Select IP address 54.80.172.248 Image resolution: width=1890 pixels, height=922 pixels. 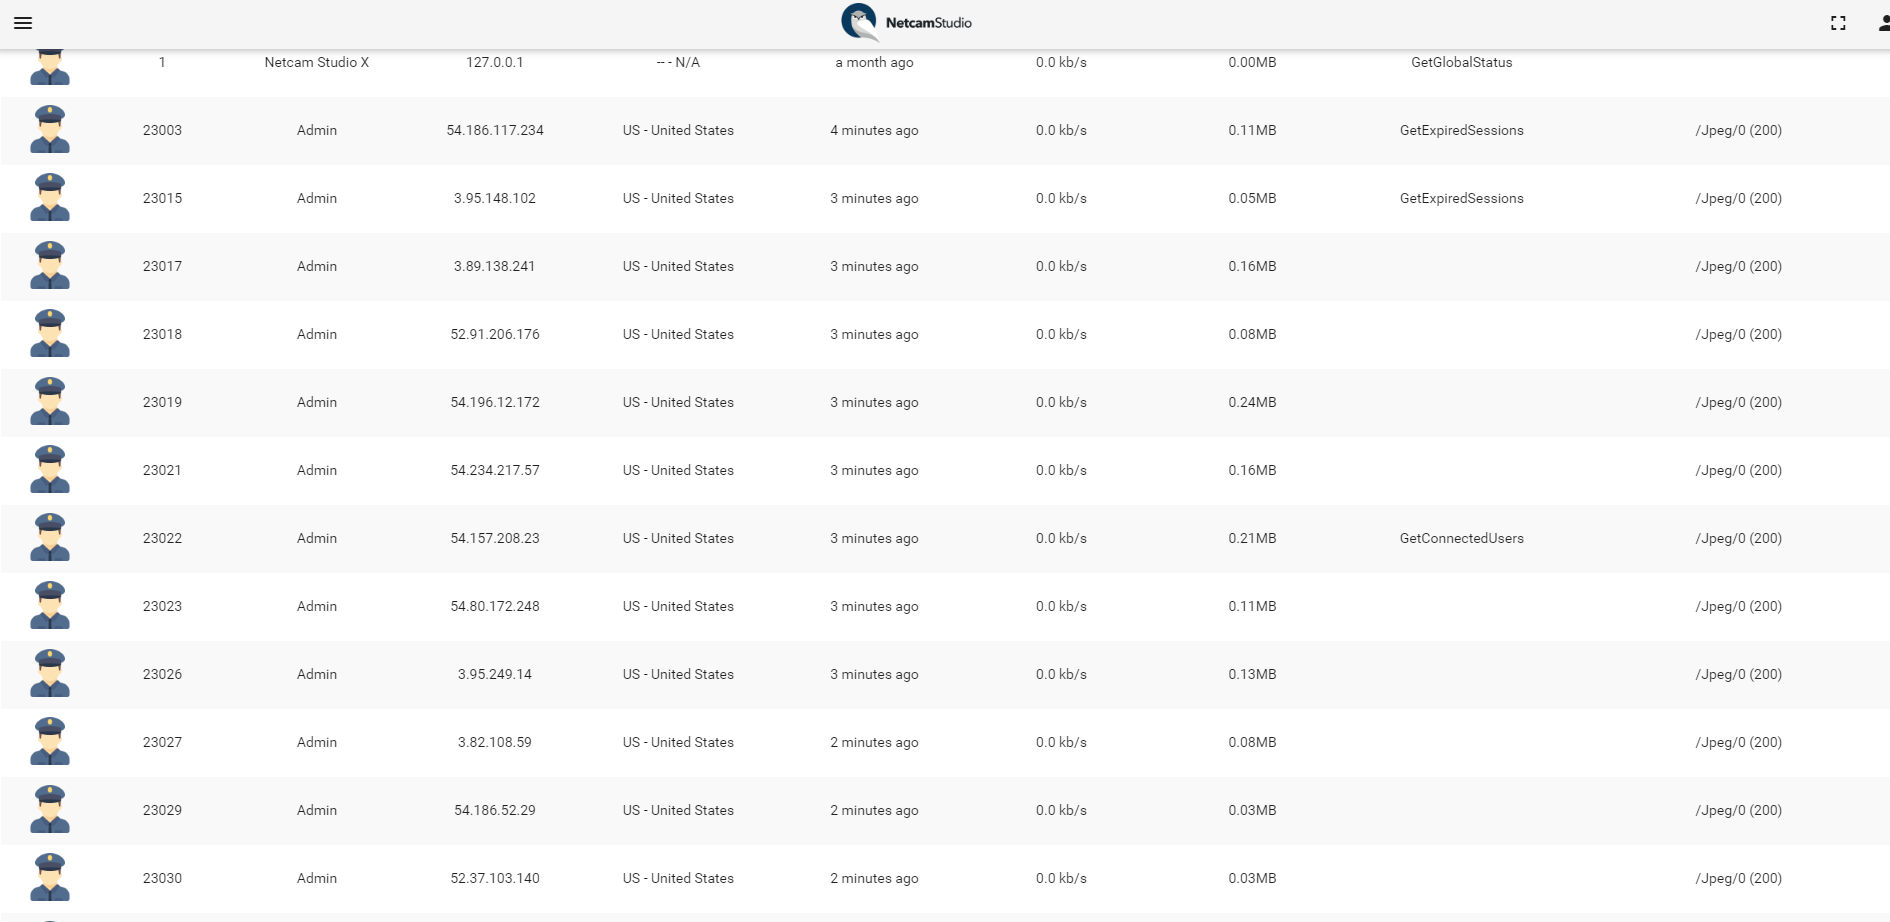click(x=495, y=606)
